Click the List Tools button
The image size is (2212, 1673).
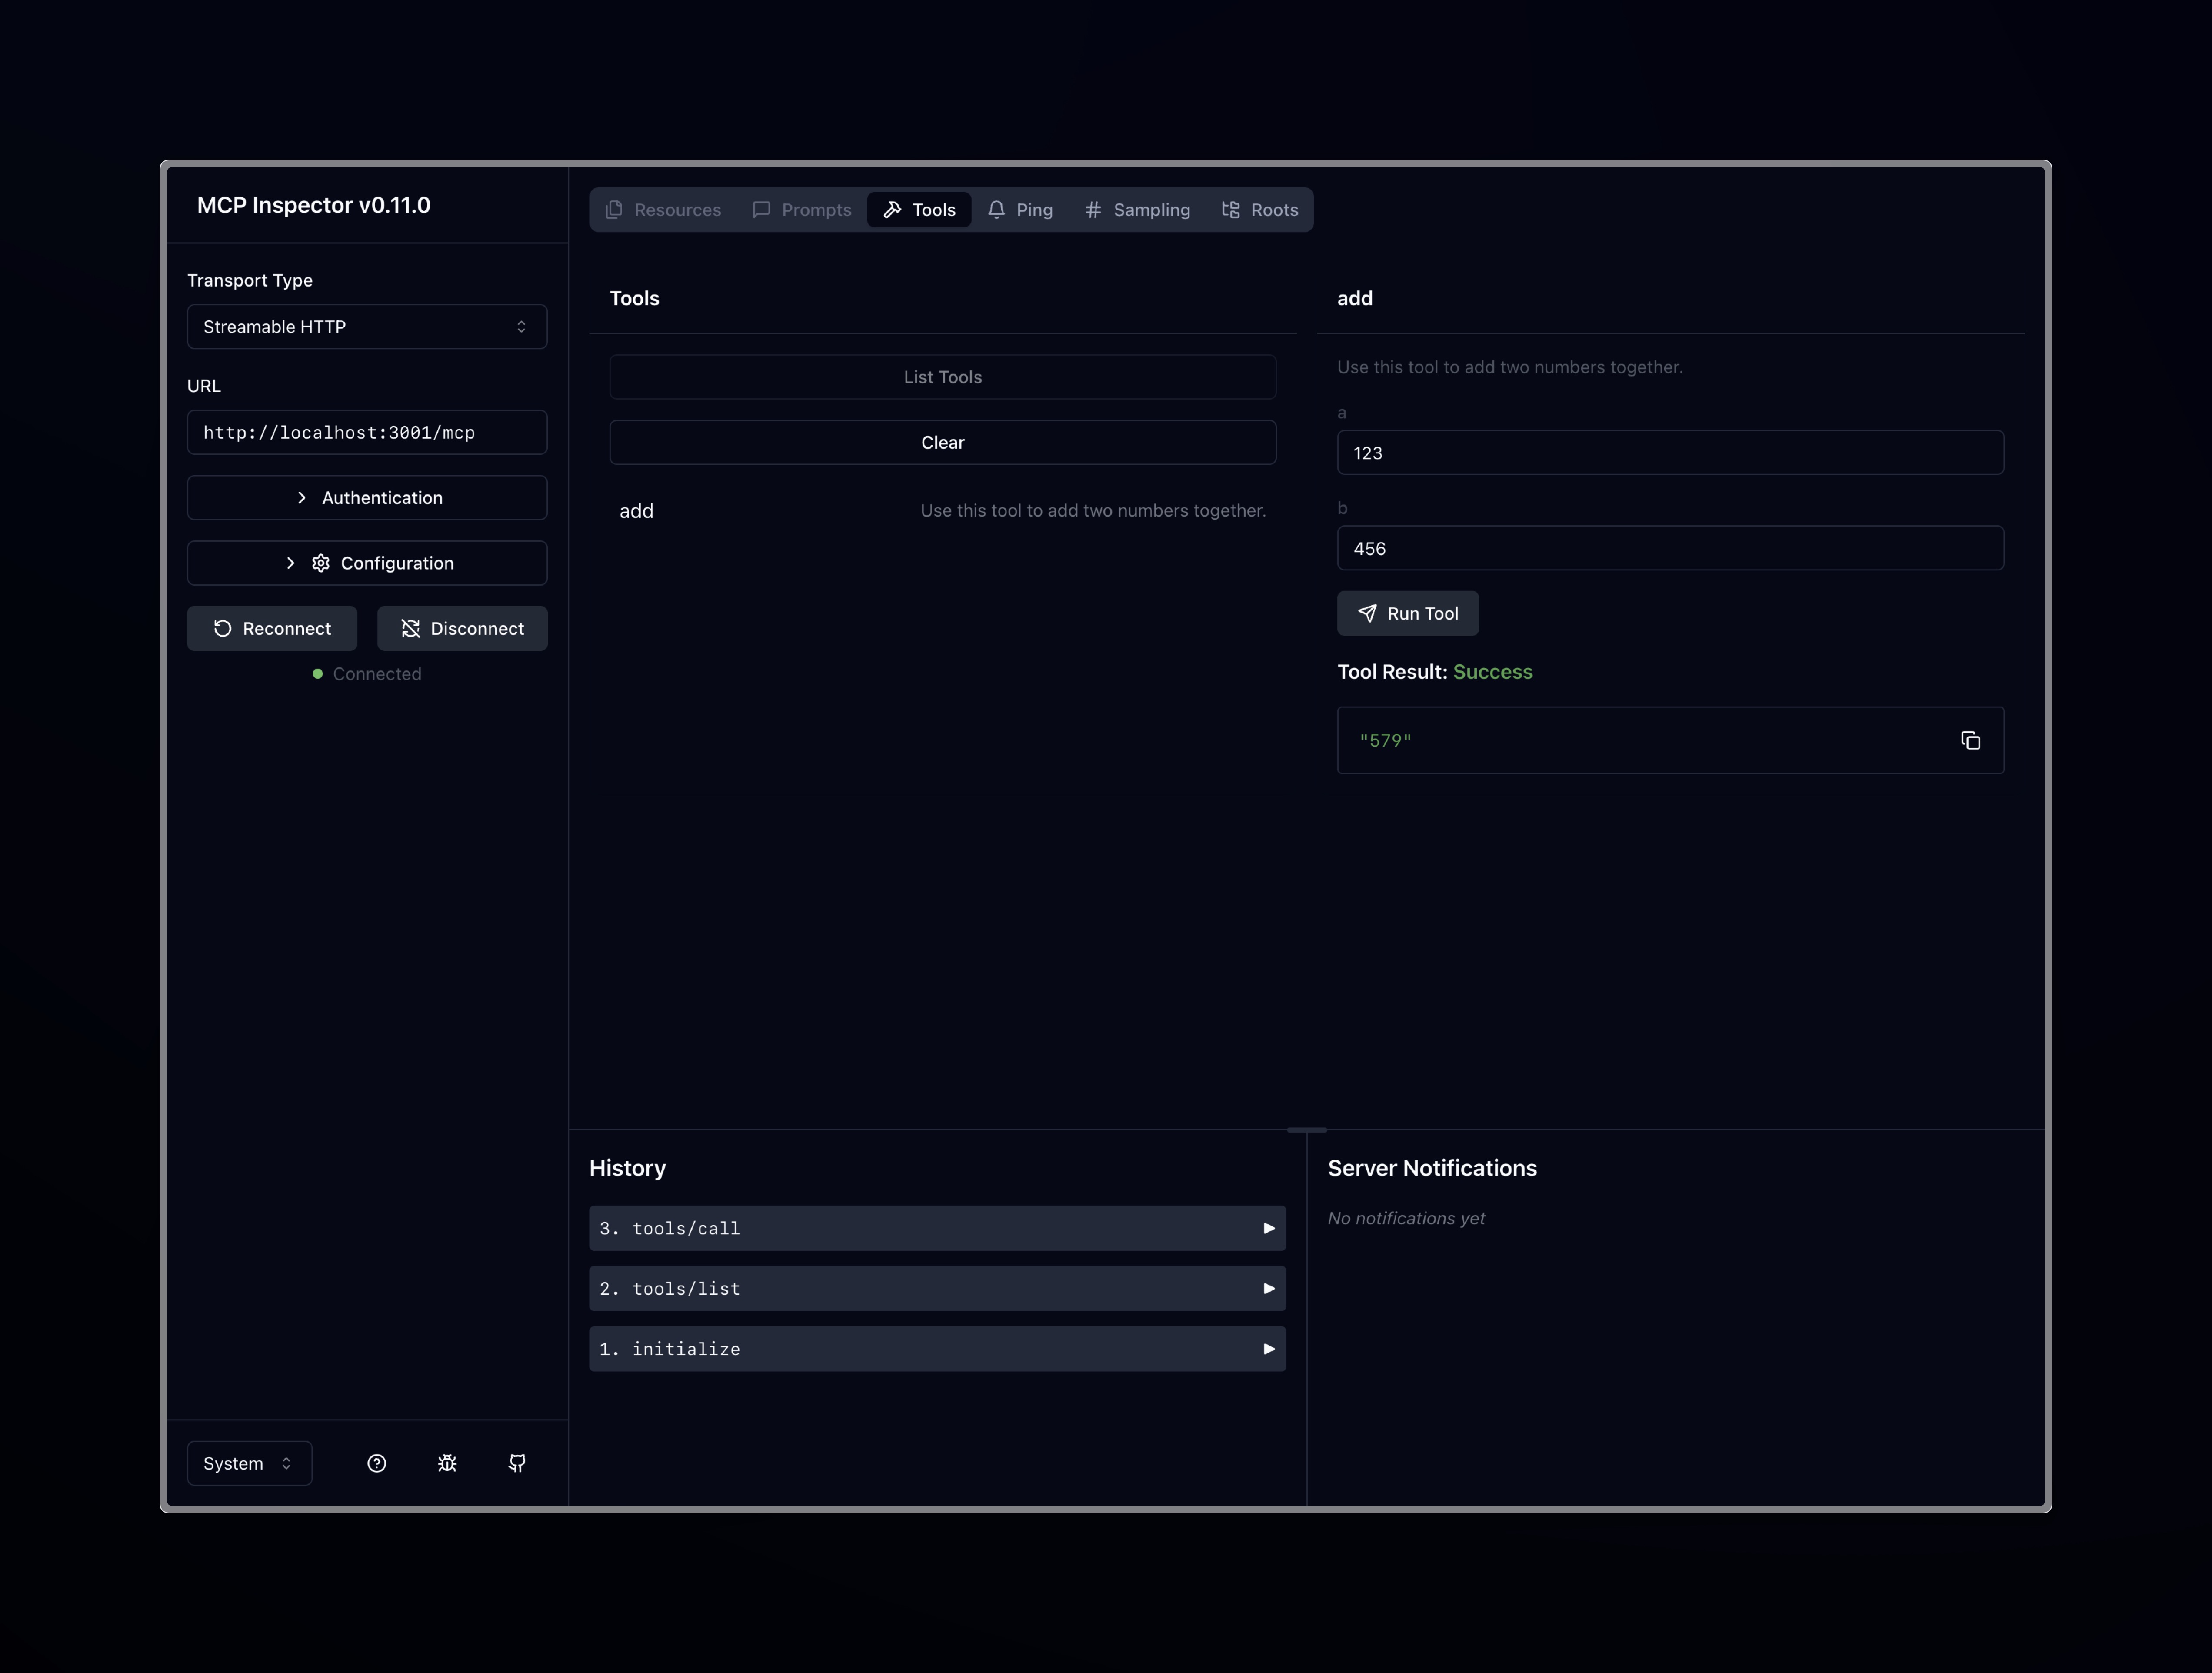pyautogui.click(x=943, y=377)
